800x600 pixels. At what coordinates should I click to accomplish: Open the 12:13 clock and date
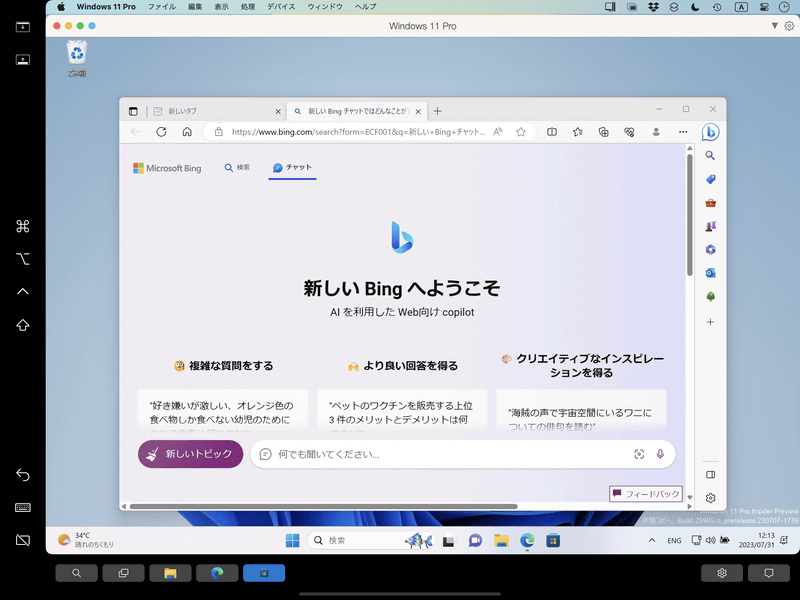[756, 540]
